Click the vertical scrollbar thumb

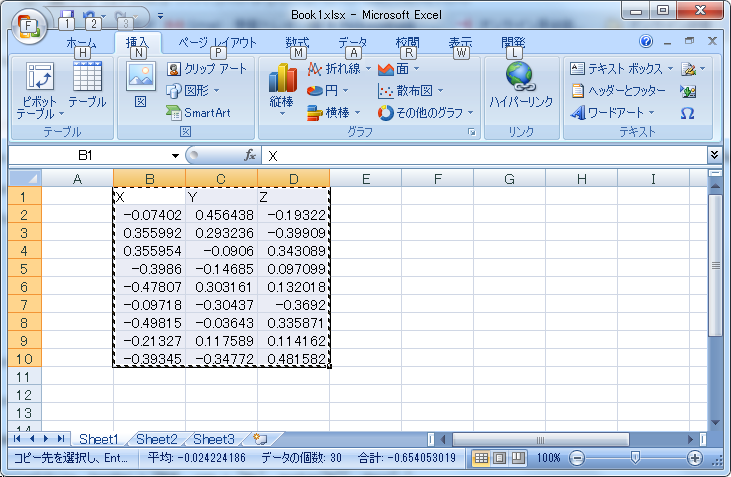coord(716,266)
